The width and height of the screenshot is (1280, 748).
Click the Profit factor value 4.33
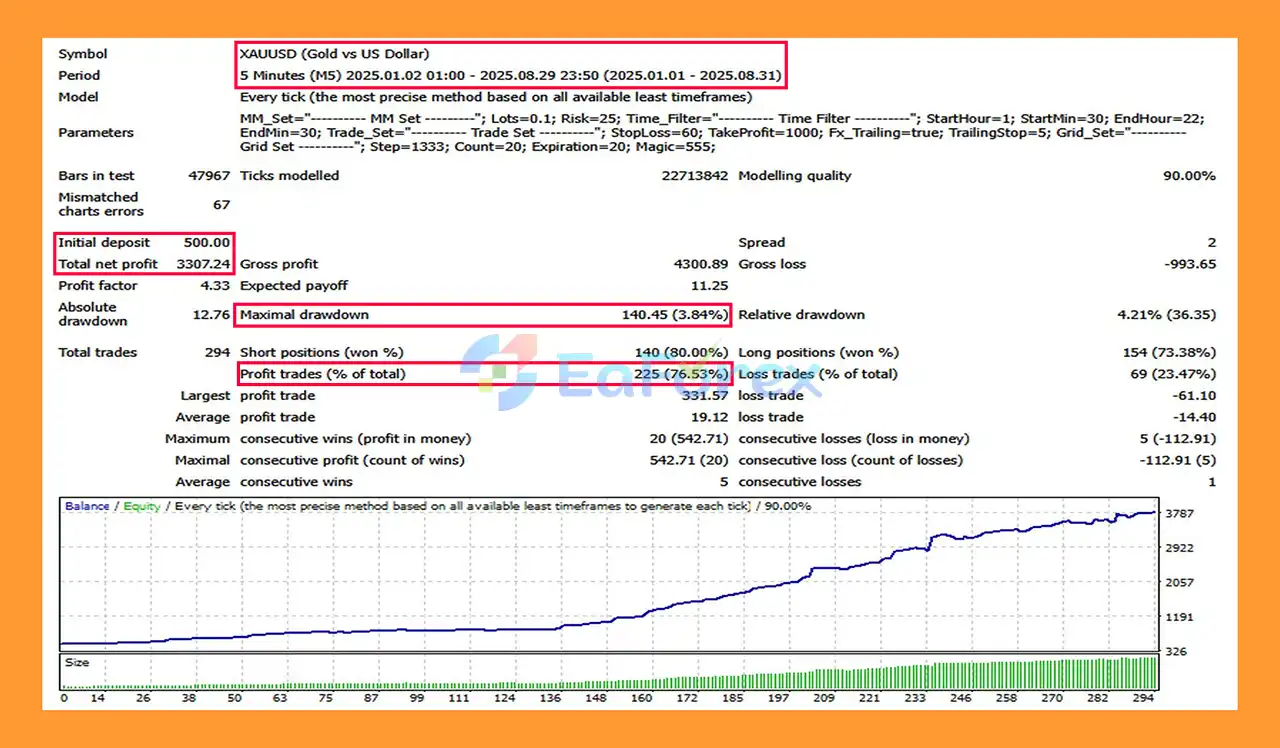tap(215, 286)
